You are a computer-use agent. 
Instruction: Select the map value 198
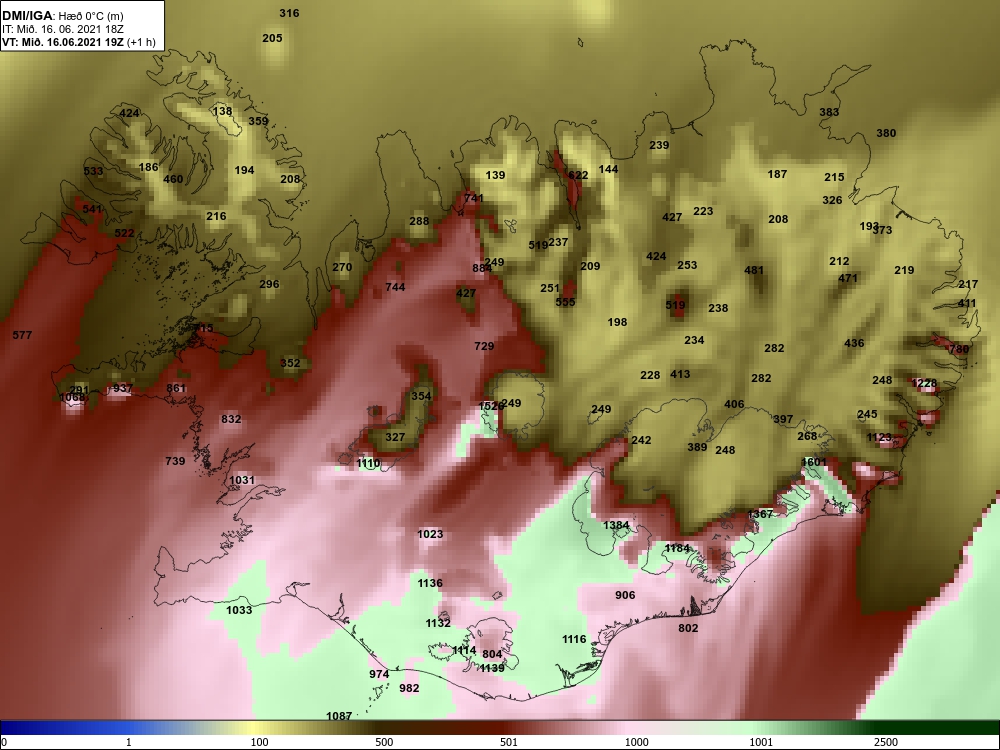617,323
